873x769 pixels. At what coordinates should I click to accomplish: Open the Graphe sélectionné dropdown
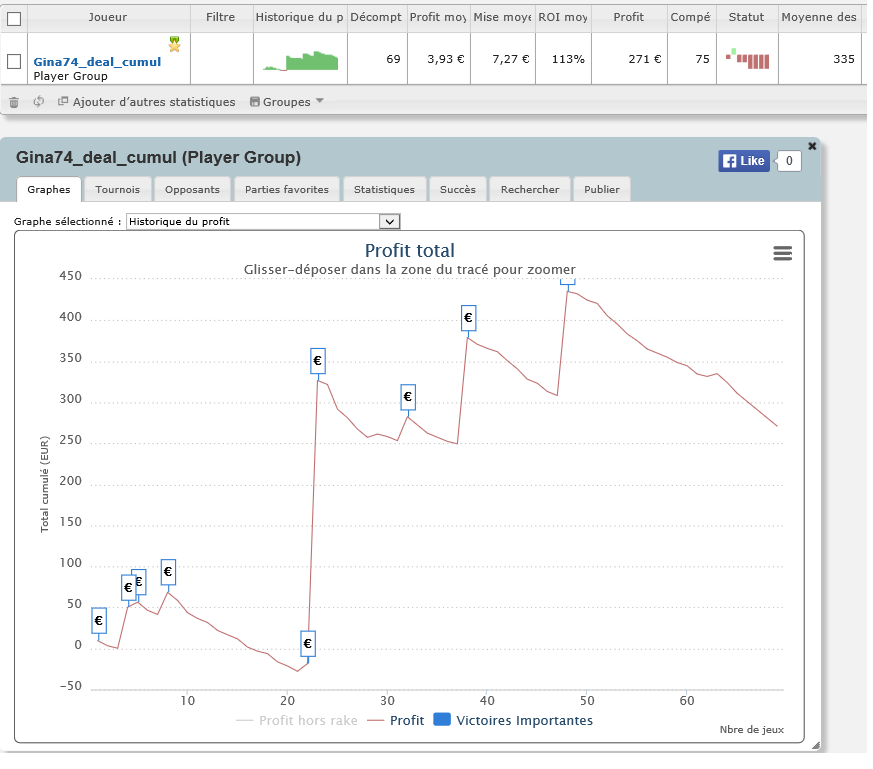[263, 222]
